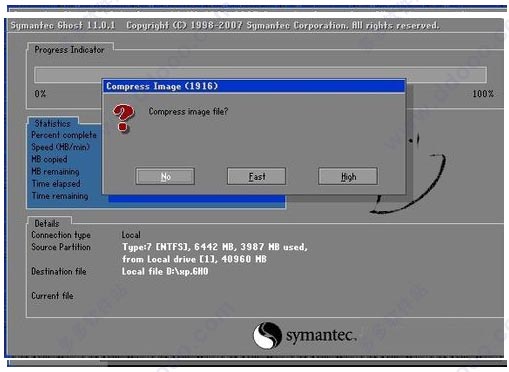Click the 'Statistics' heading
Viewport: 509px width, 372px height.
pos(52,123)
